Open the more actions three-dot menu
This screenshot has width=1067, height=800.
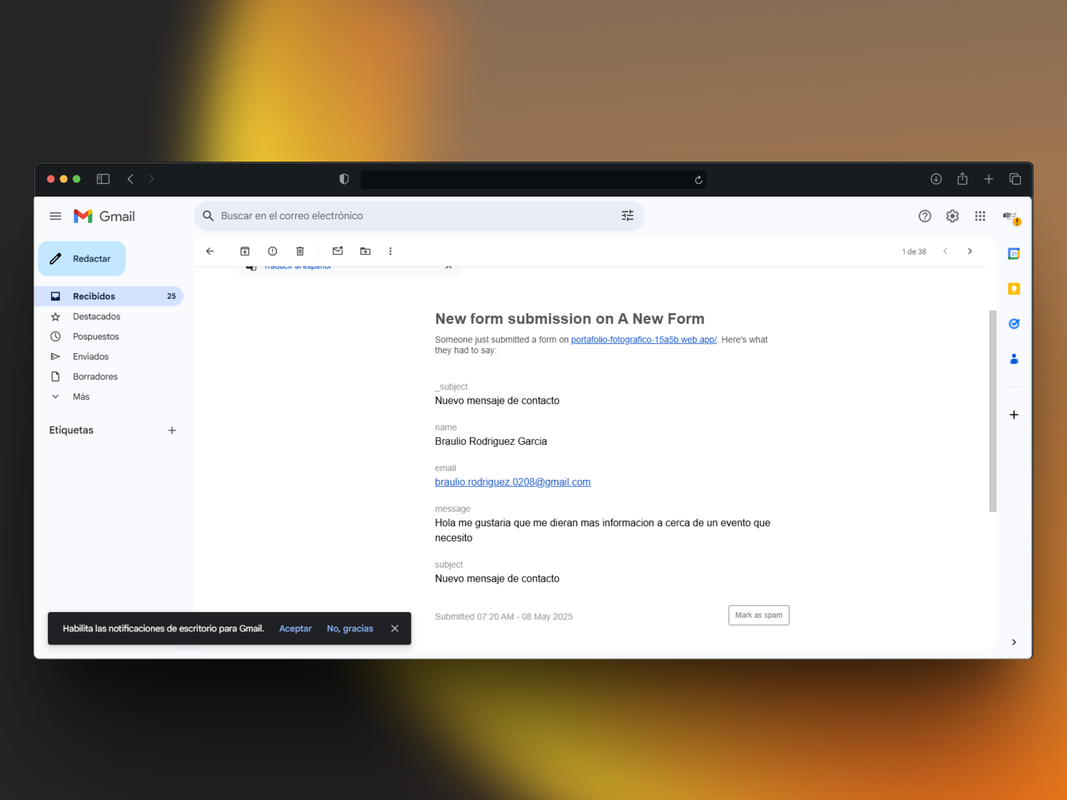pos(391,251)
